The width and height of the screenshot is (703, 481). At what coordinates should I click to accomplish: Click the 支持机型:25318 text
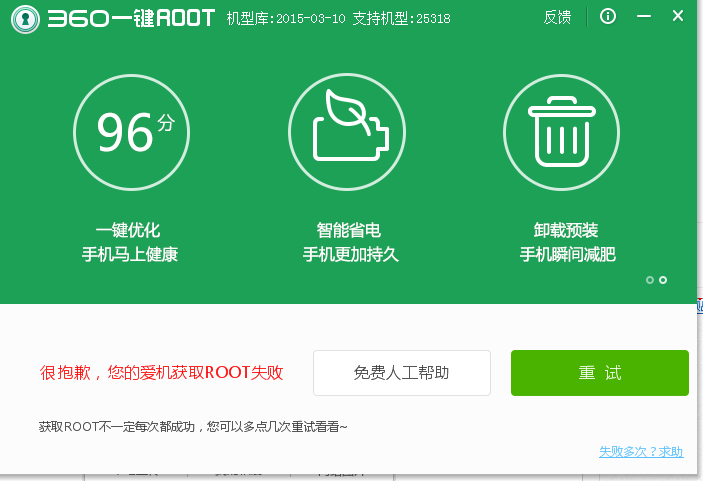tap(401, 18)
